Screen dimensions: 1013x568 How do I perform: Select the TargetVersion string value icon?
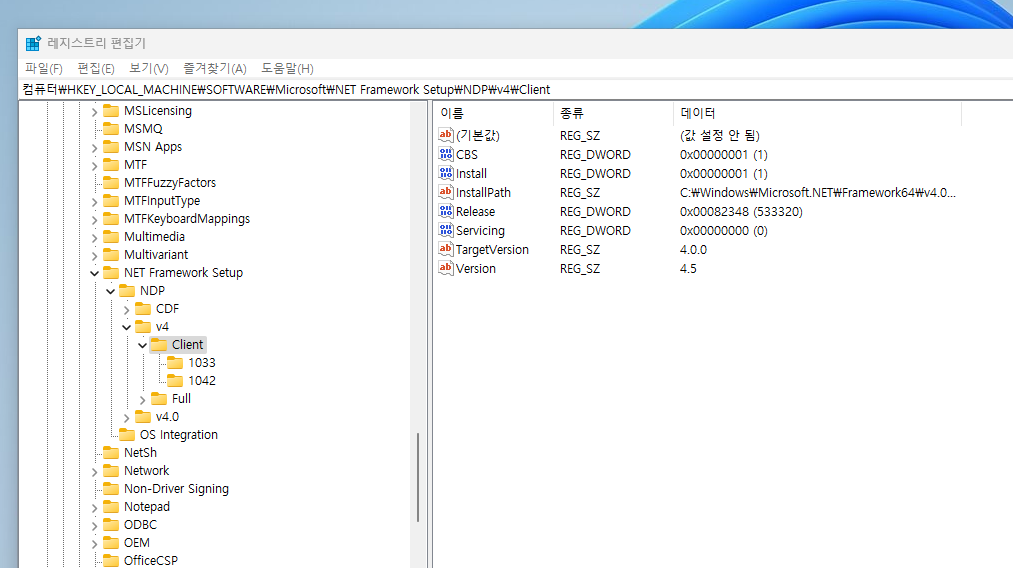click(x=446, y=249)
